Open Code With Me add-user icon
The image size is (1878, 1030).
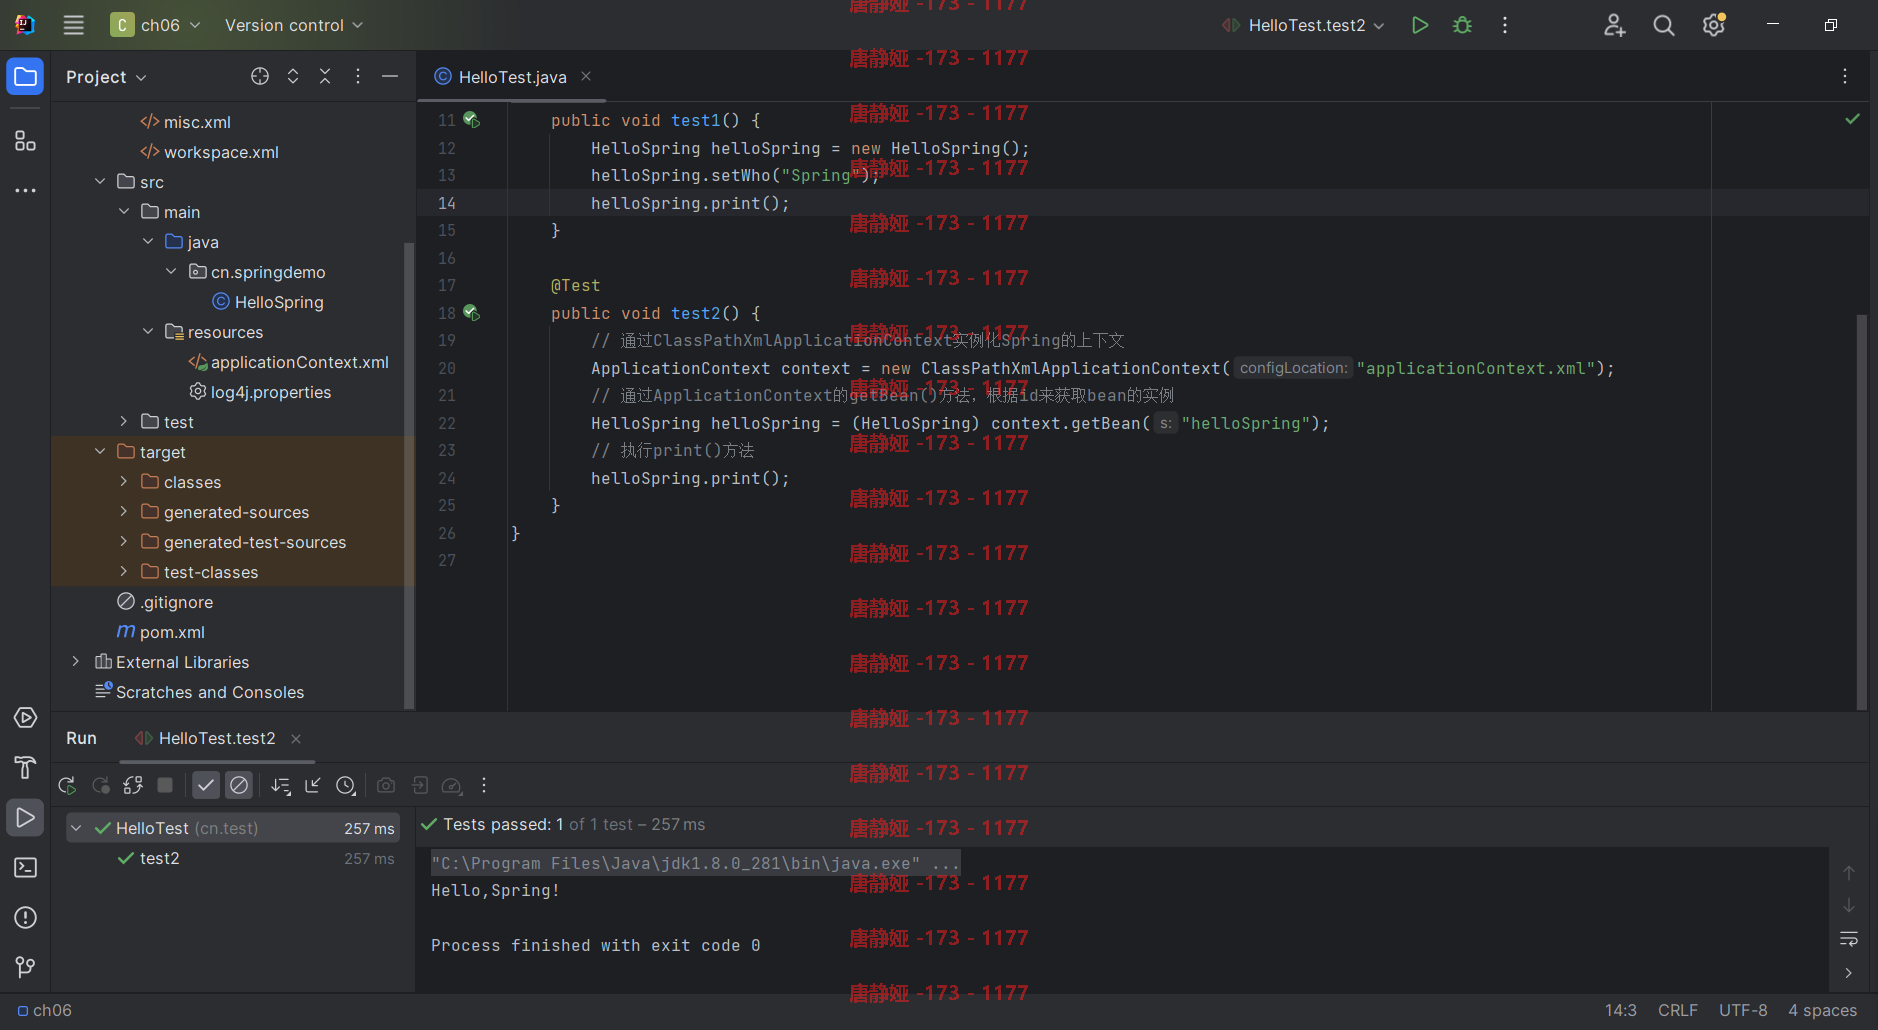click(1614, 25)
